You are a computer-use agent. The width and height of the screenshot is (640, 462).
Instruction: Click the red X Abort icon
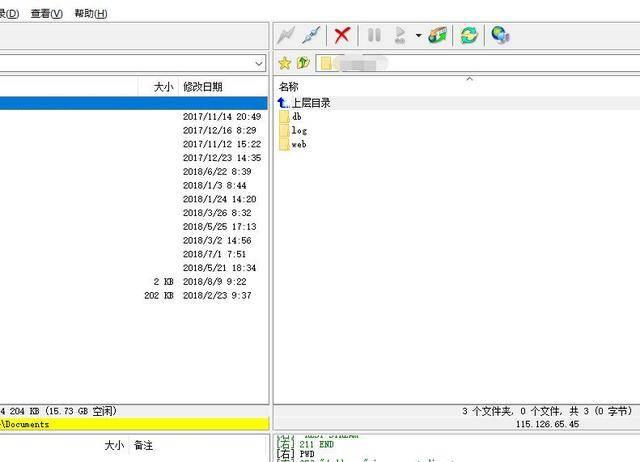tap(342, 35)
